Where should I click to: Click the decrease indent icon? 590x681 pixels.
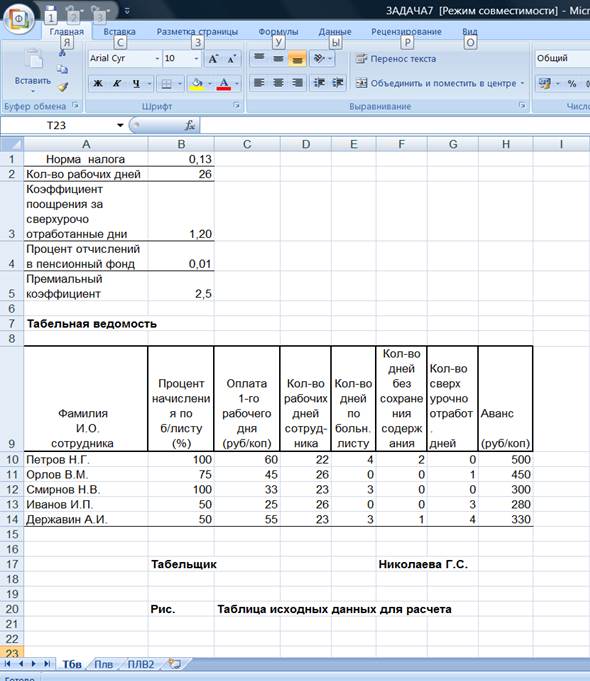click(x=319, y=83)
